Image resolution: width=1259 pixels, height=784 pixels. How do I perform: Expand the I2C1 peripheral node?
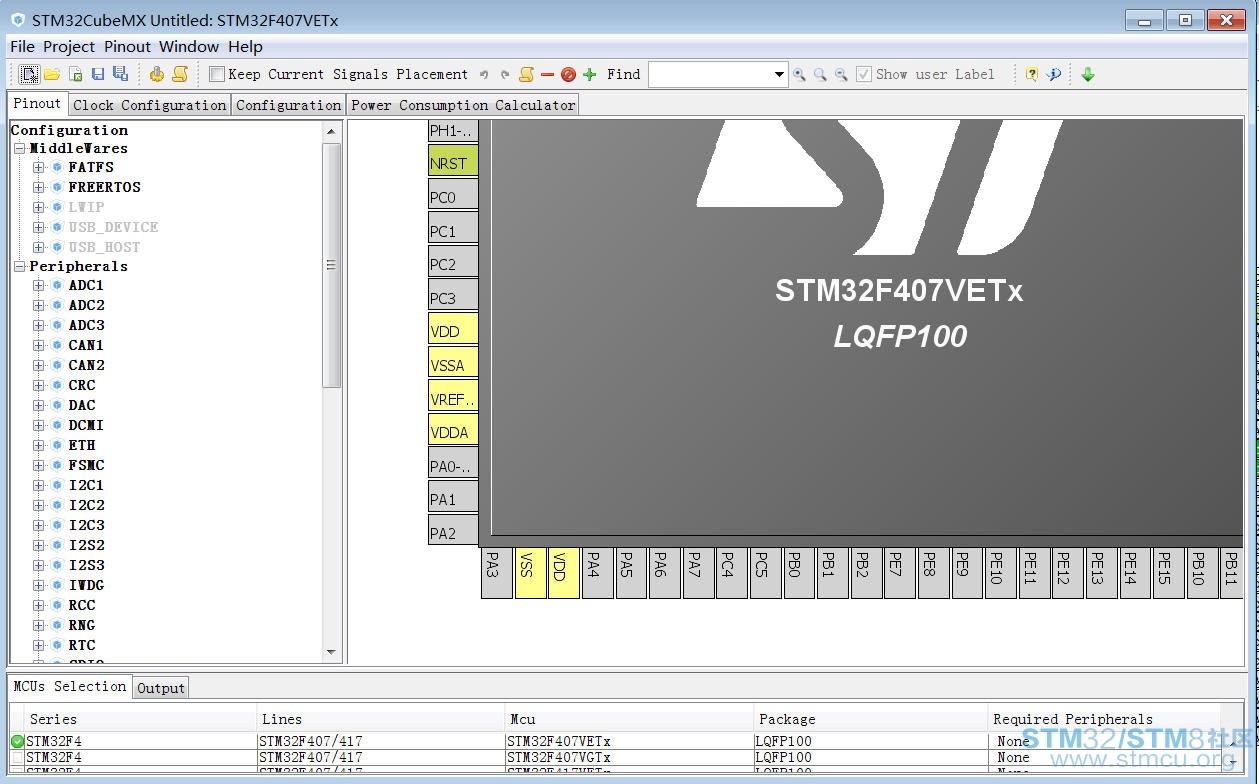[x=38, y=485]
